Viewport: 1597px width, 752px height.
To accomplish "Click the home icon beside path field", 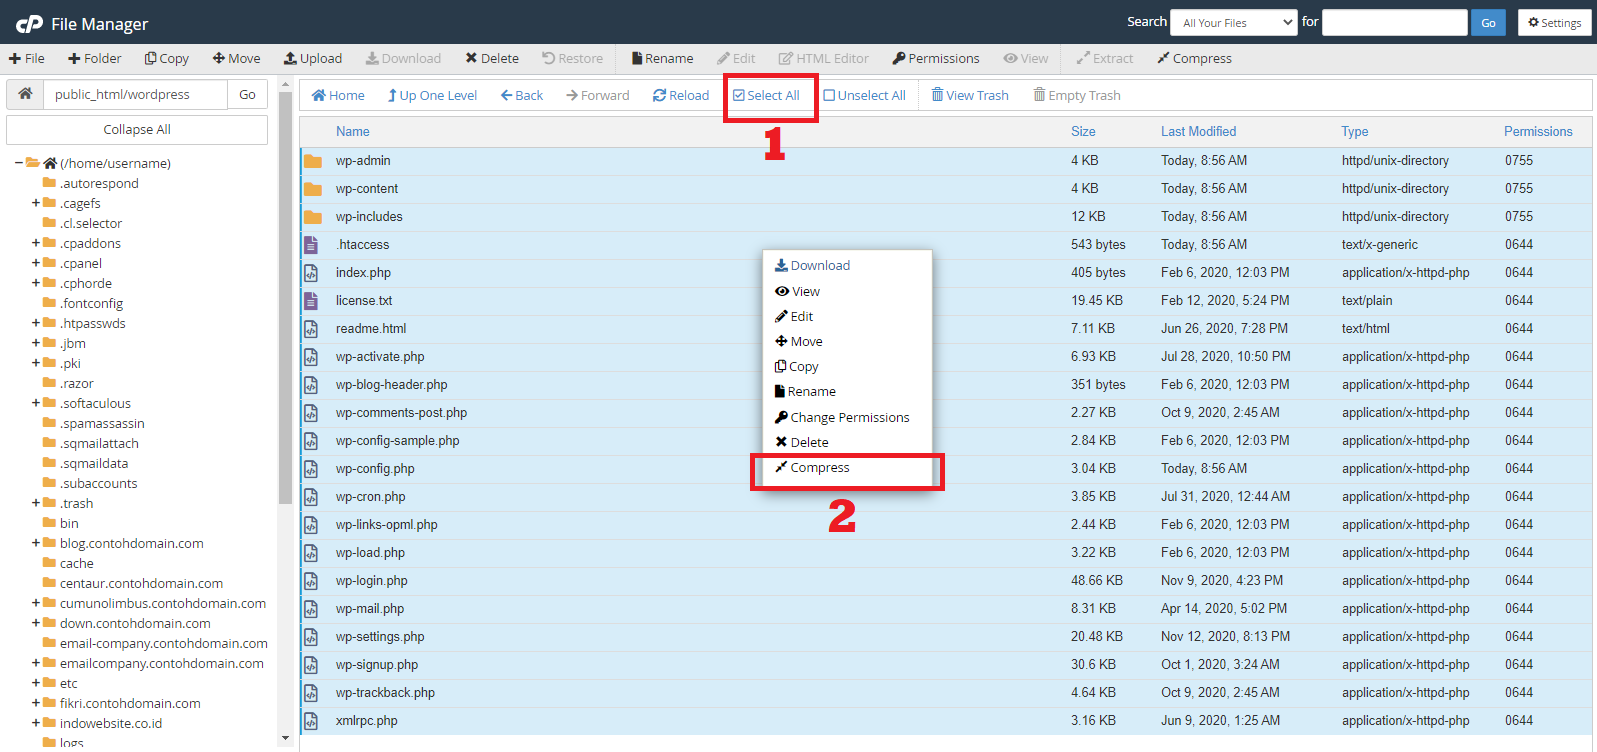I will pos(25,94).
